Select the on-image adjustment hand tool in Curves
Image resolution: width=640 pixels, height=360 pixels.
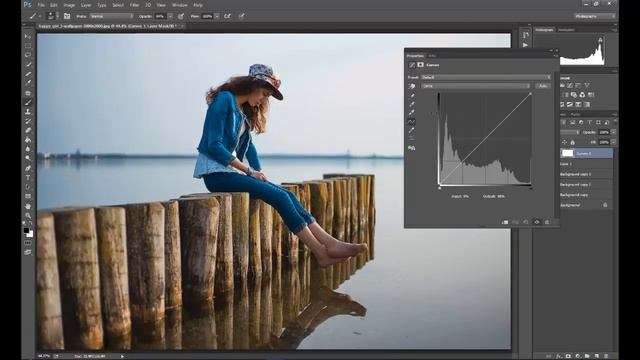(x=412, y=86)
